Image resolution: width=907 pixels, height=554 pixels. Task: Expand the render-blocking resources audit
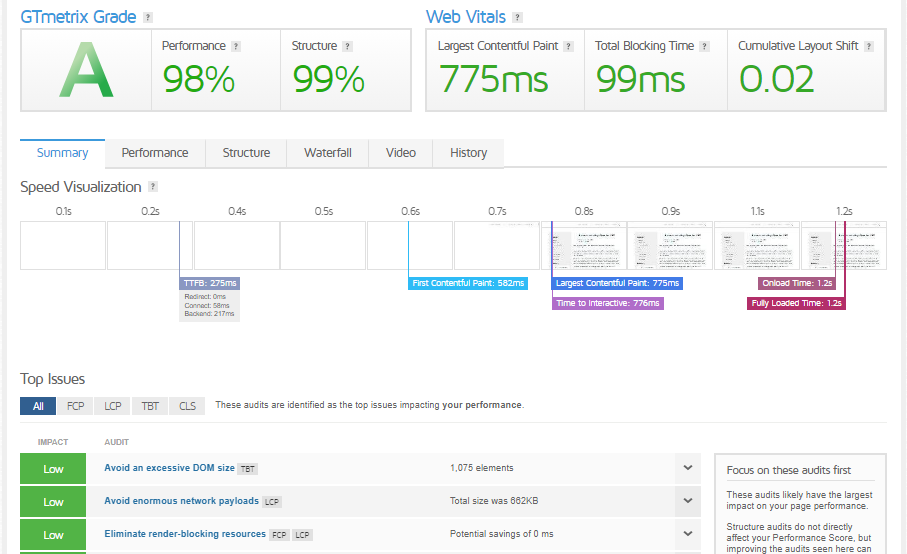click(688, 534)
